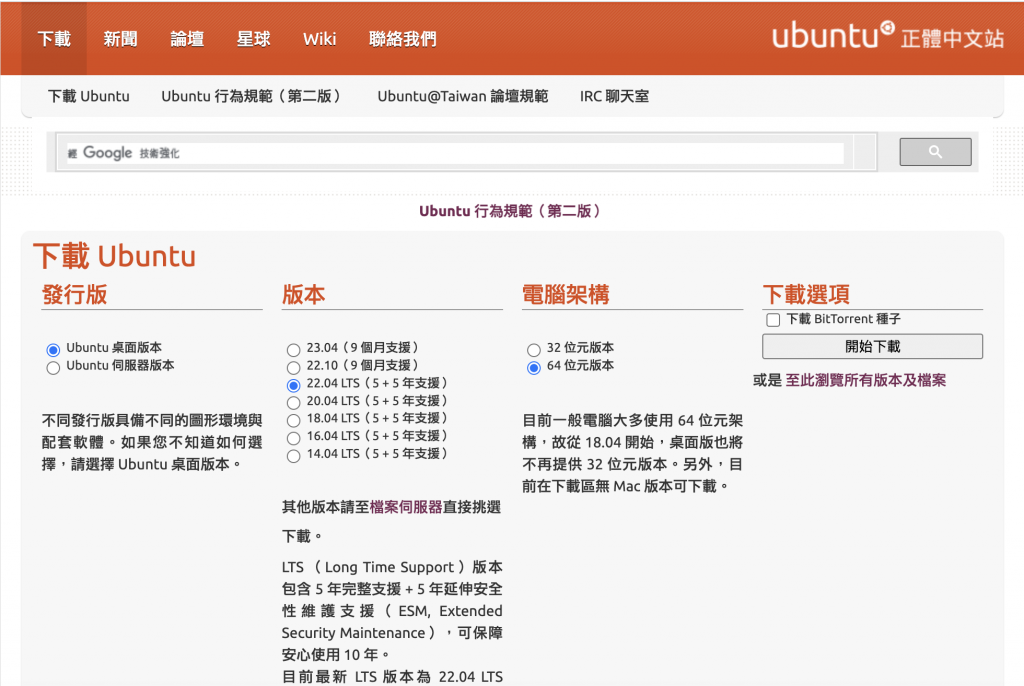Choose version 18.04 LTS radio button
This screenshot has width=1024, height=686.
click(293, 420)
